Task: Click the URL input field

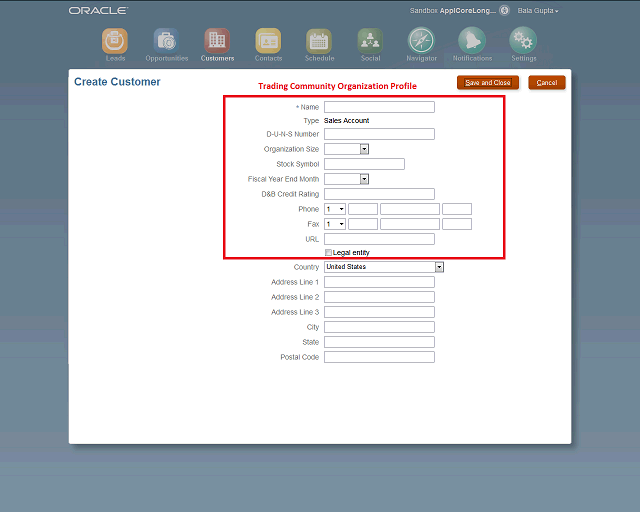Action: [x=379, y=239]
